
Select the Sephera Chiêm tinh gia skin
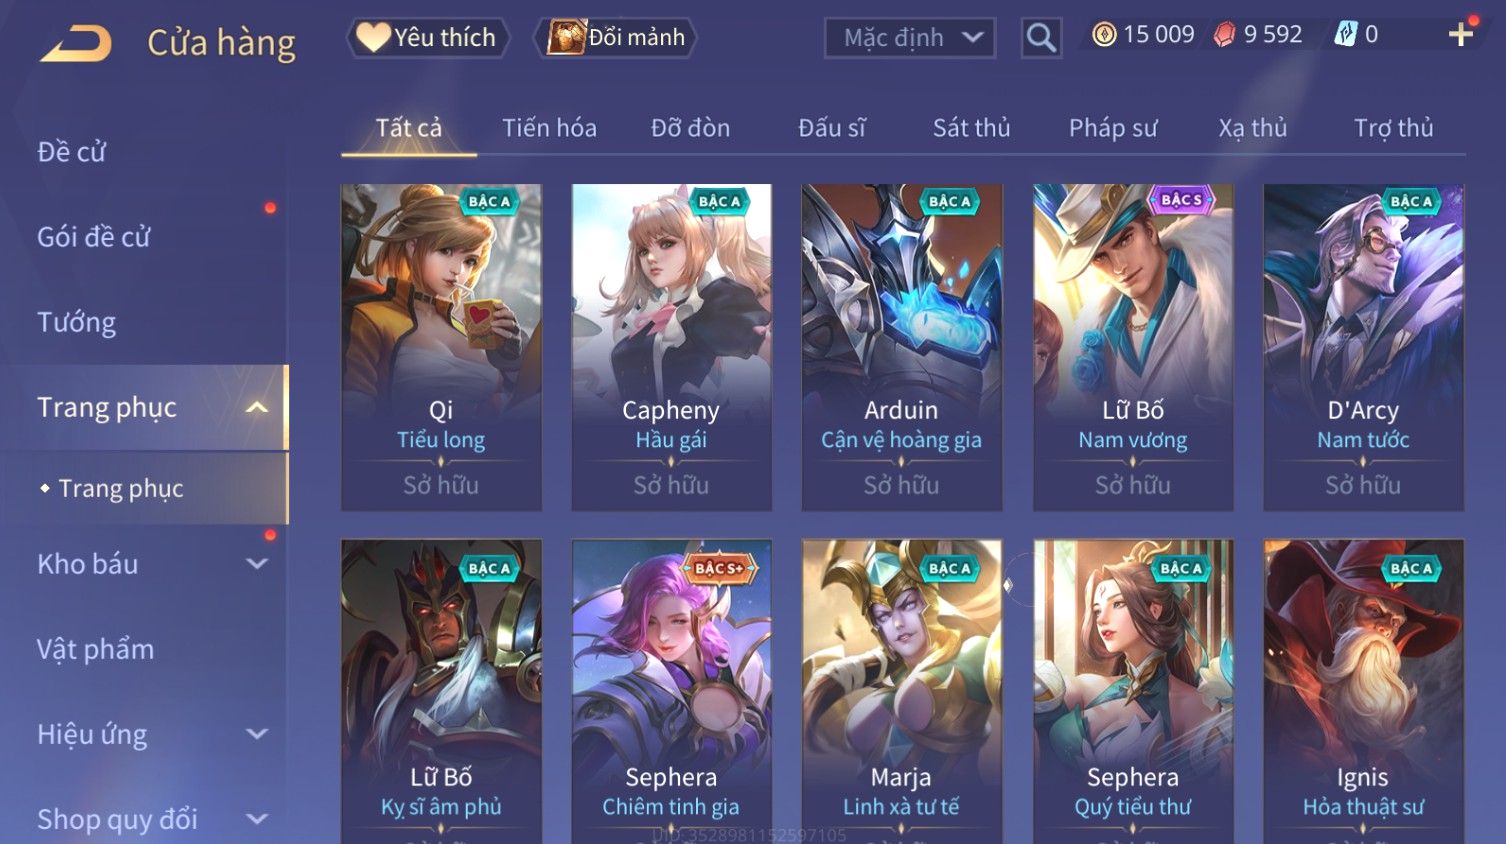click(x=671, y=691)
